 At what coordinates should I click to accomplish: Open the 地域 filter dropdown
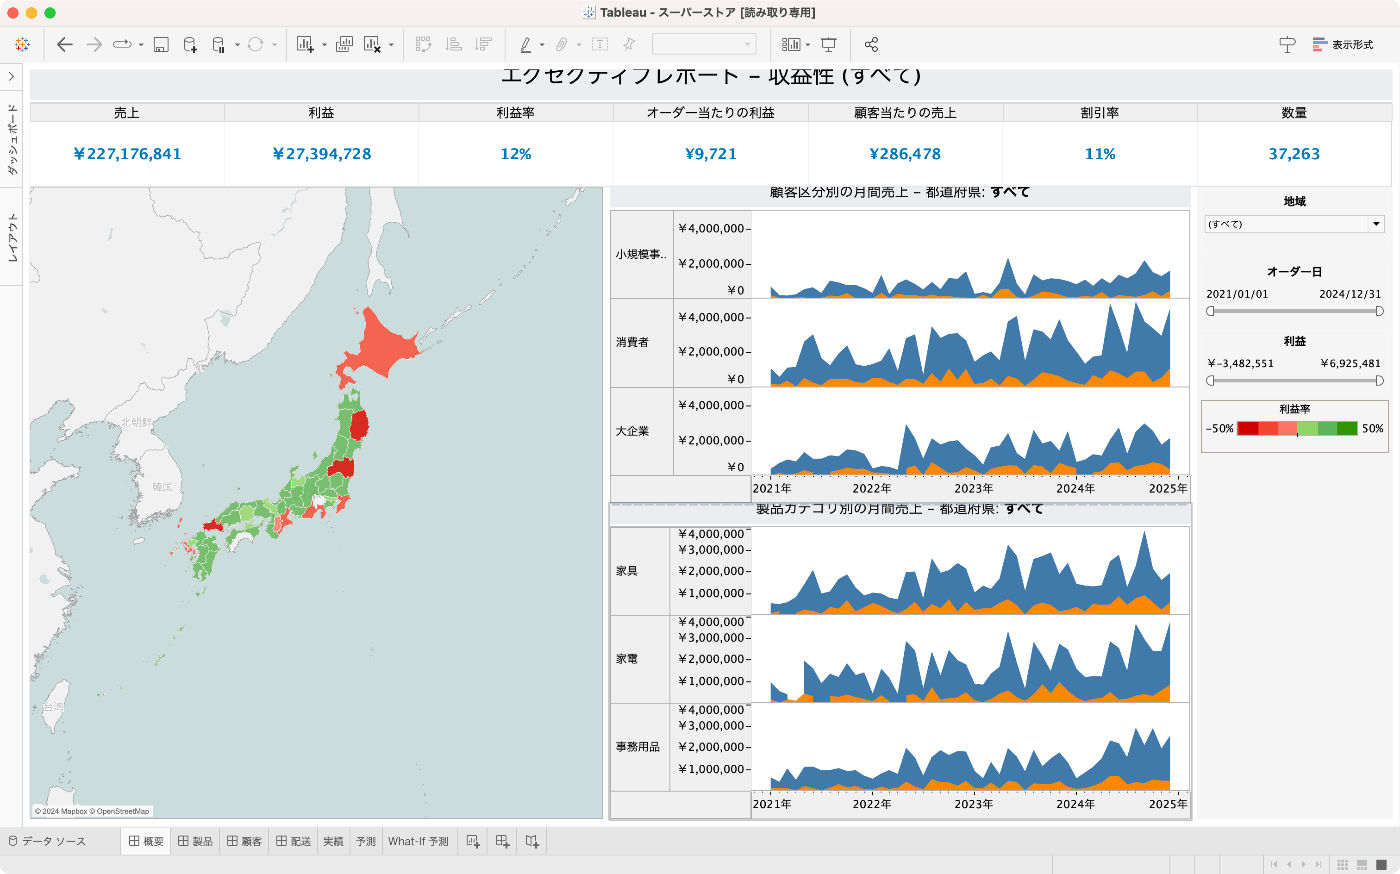[x=1294, y=224]
